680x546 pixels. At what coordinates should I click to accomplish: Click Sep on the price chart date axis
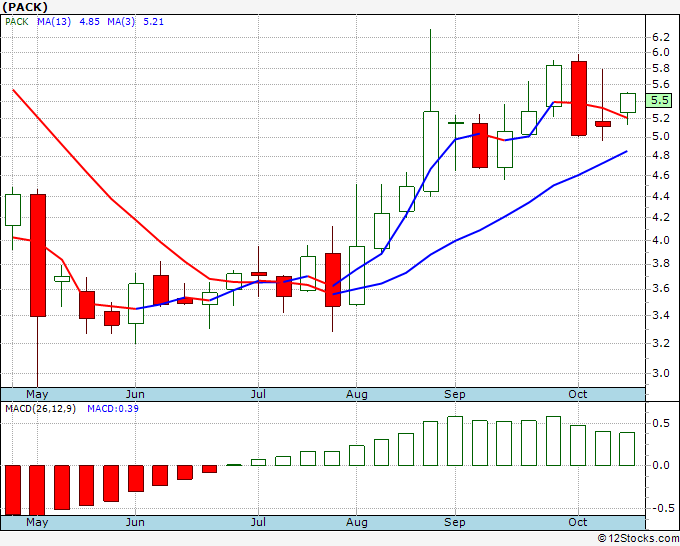(454, 395)
